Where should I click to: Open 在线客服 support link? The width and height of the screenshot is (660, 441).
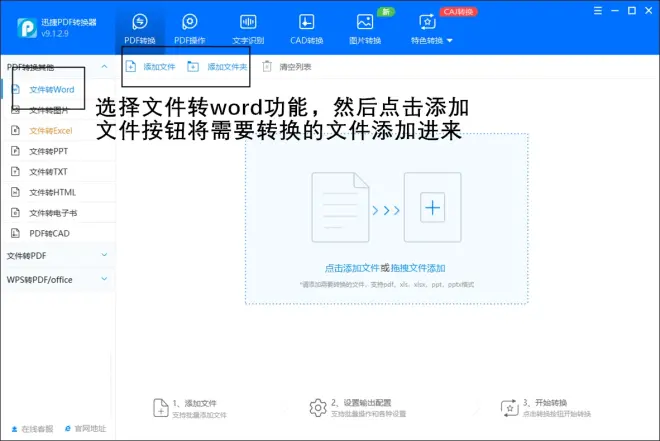click(32, 429)
